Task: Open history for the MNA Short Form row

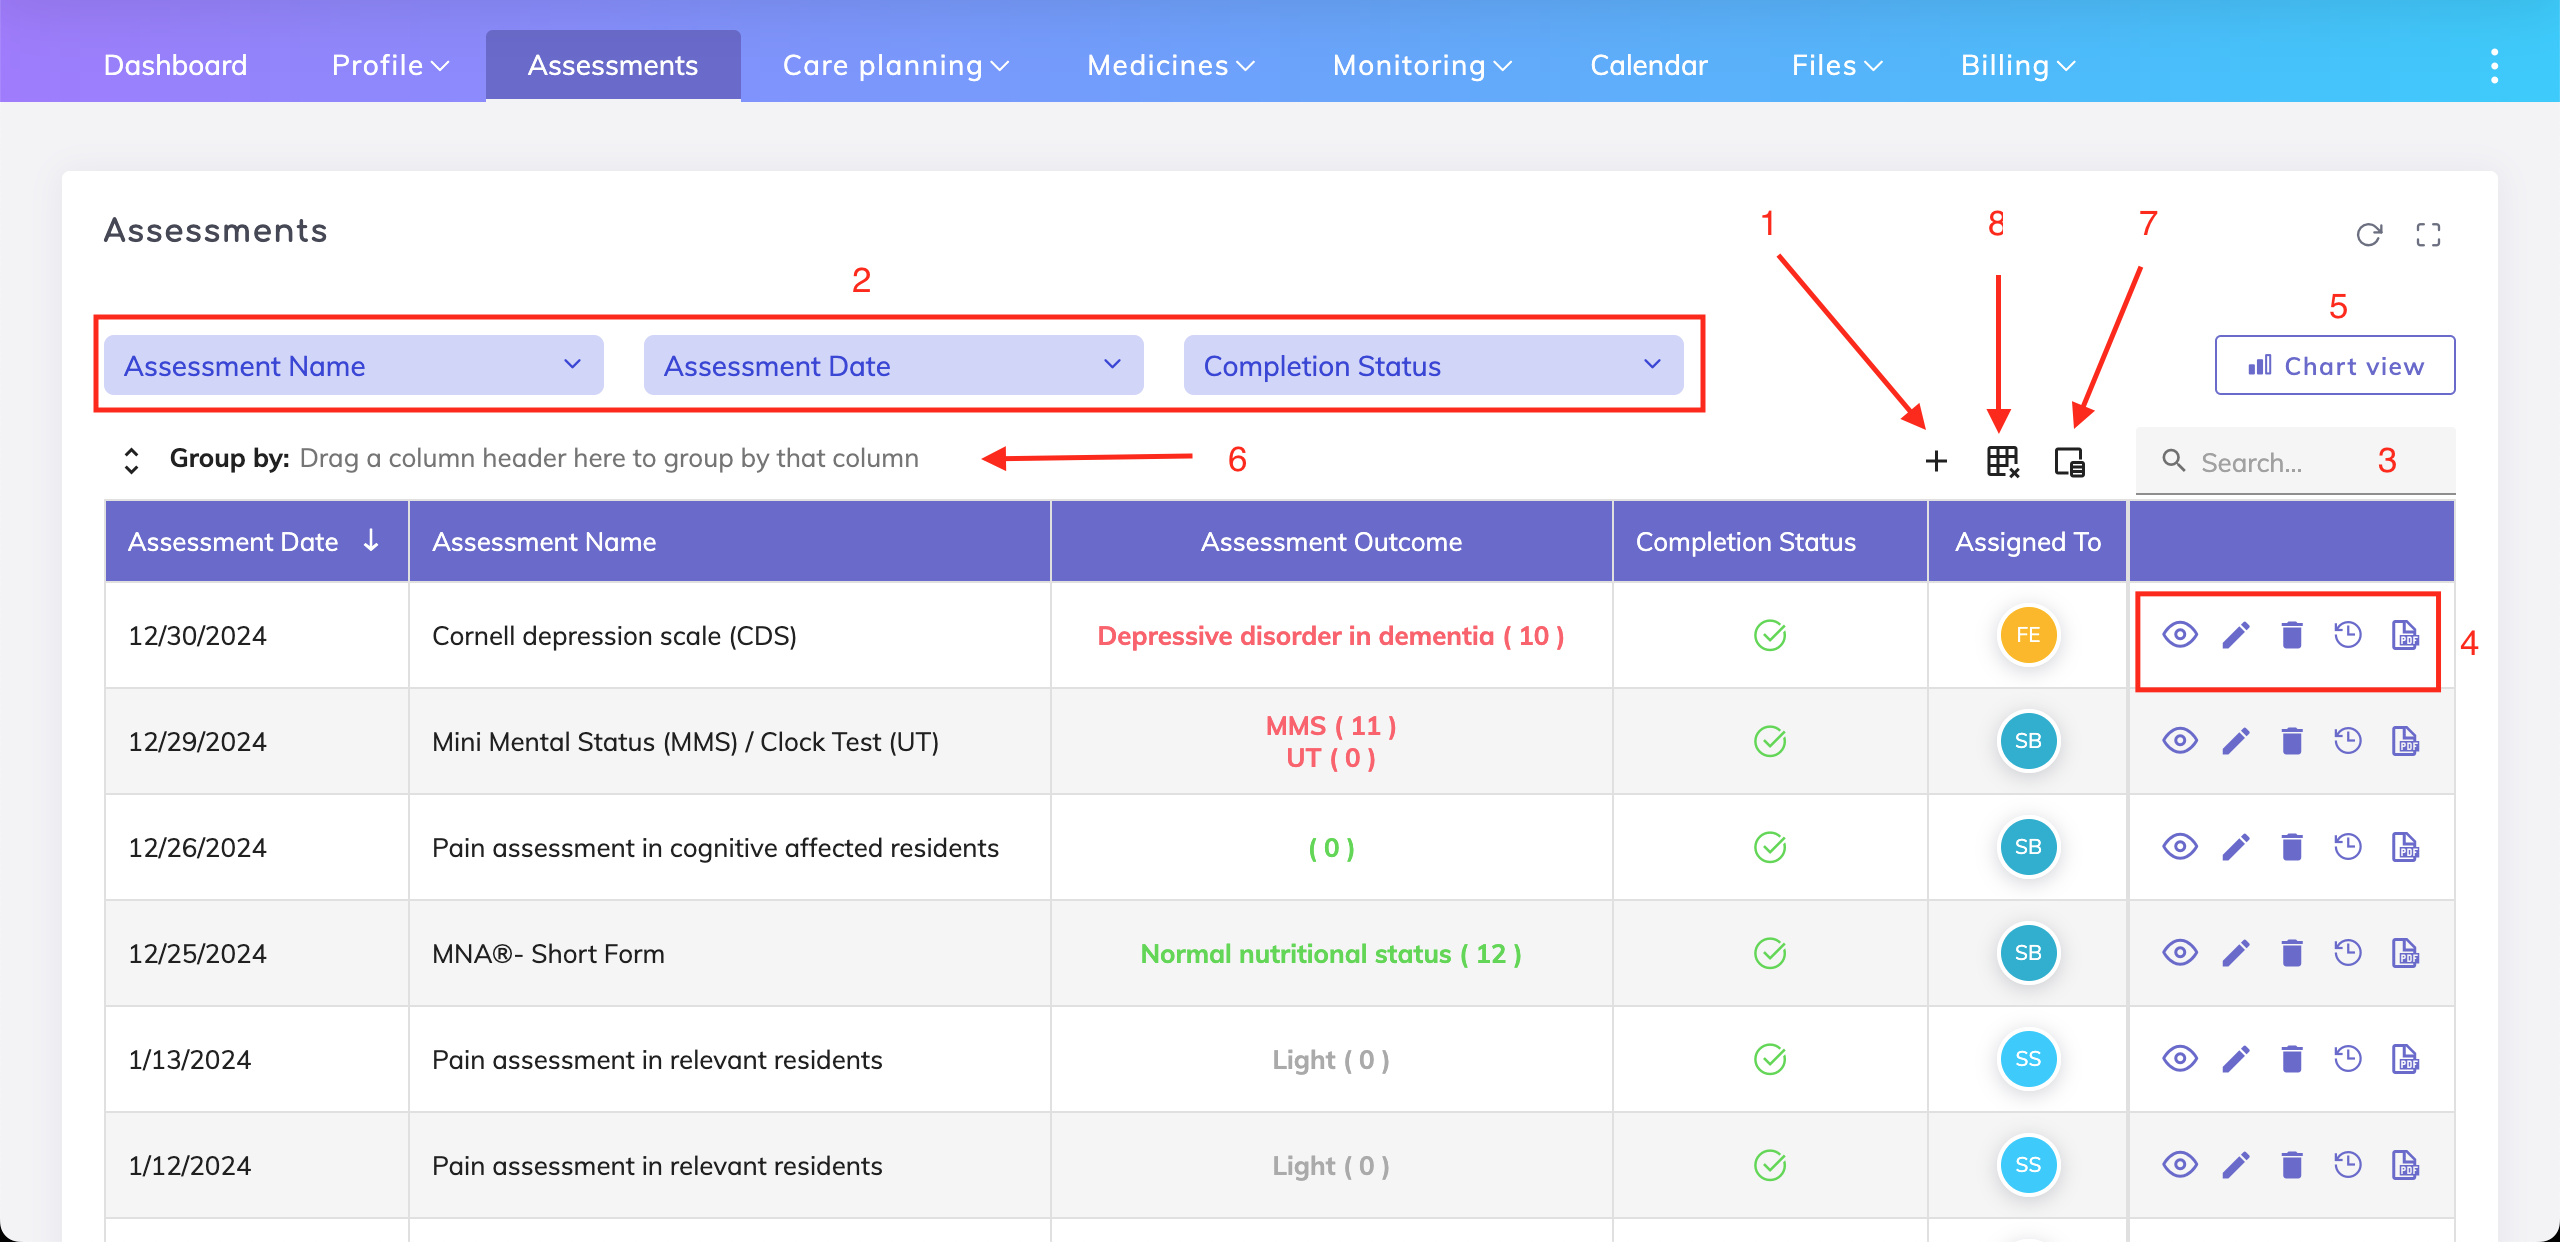Action: pos(2348,953)
